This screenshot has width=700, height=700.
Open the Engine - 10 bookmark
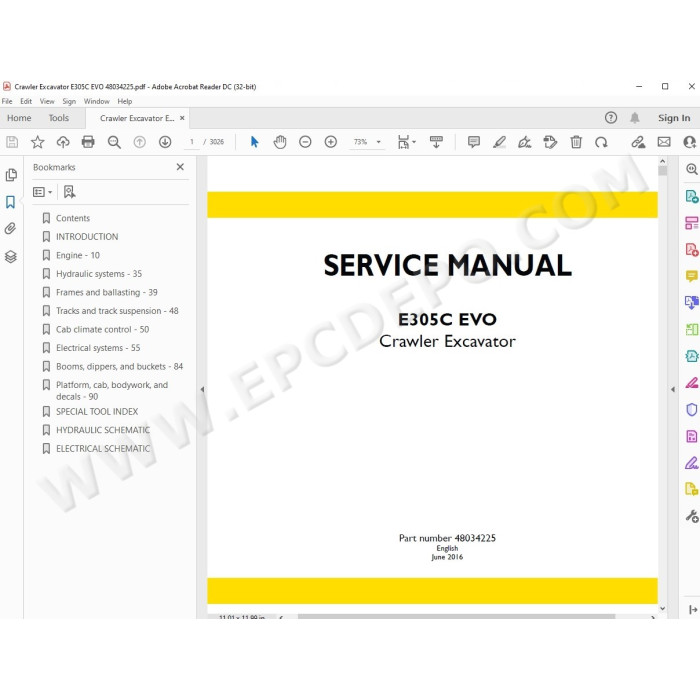78,255
